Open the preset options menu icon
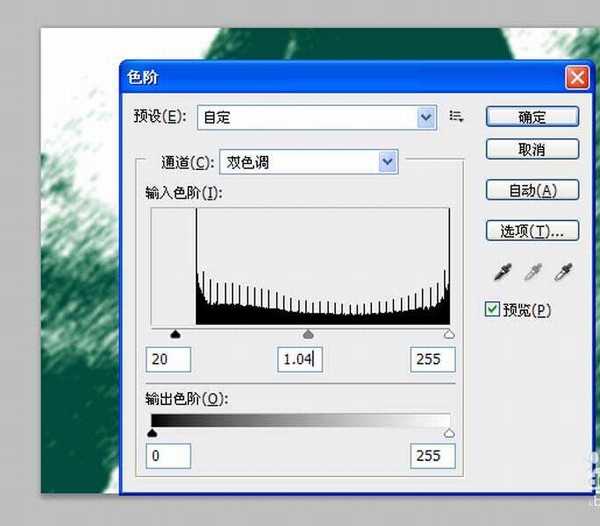This screenshot has width=600, height=526. click(x=456, y=117)
